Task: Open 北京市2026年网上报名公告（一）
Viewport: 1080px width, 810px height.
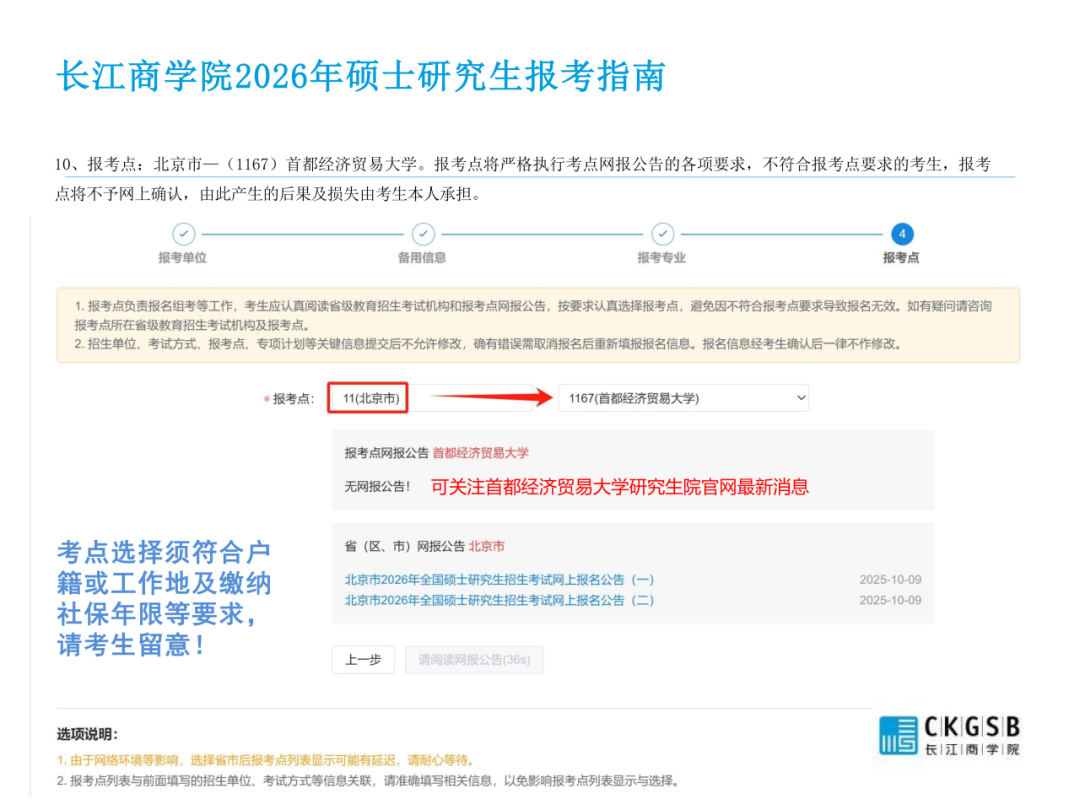Action: [x=499, y=580]
